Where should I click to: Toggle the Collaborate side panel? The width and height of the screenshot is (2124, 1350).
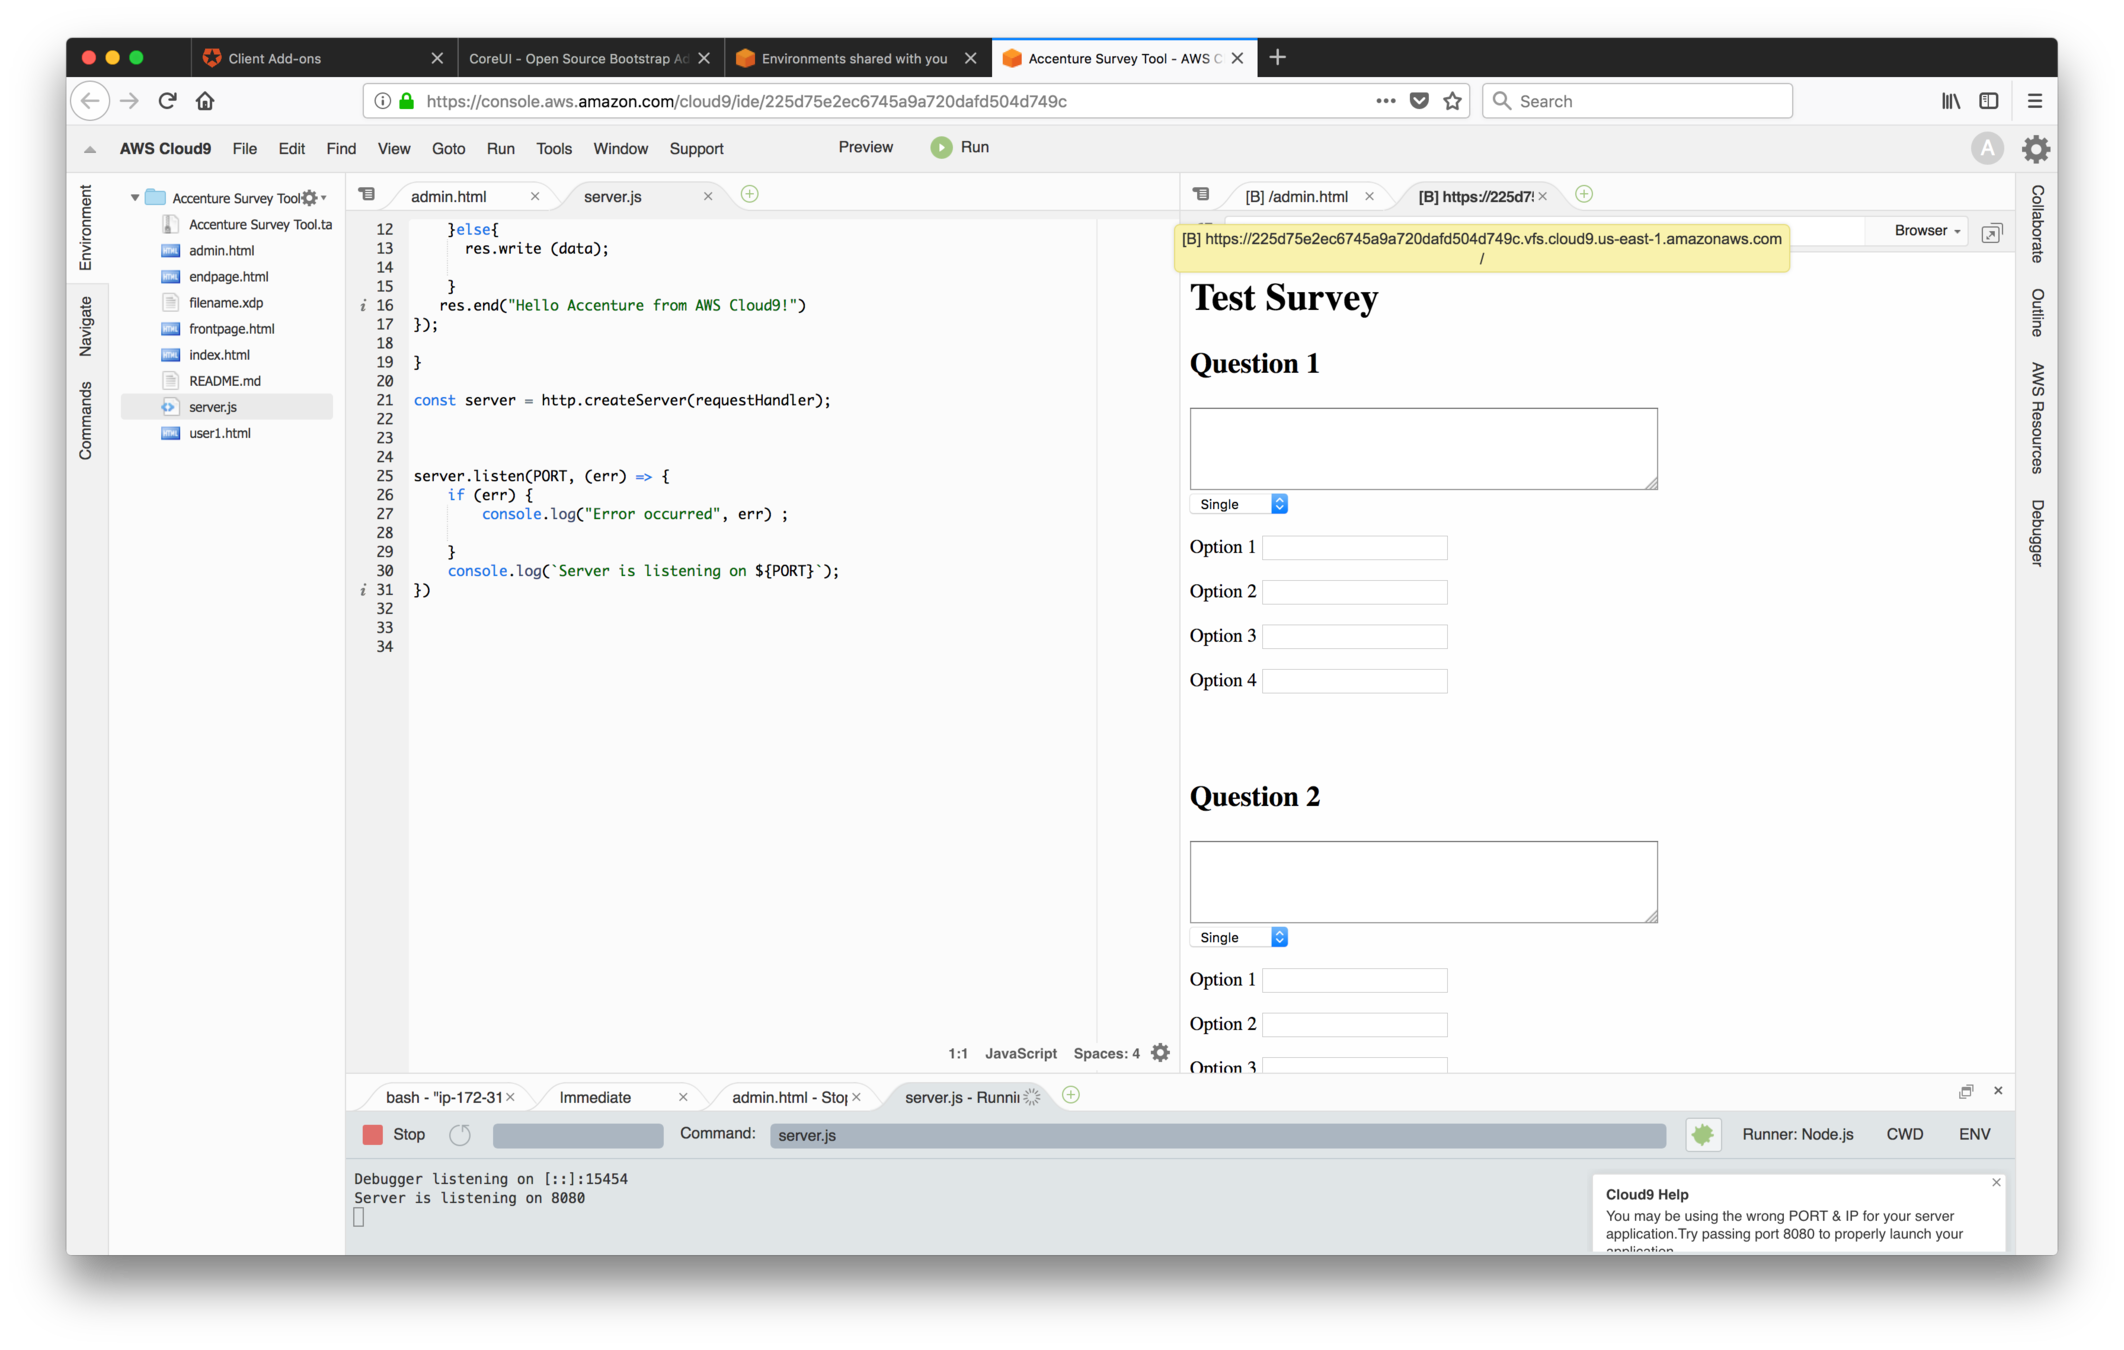click(x=2037, y=224)
